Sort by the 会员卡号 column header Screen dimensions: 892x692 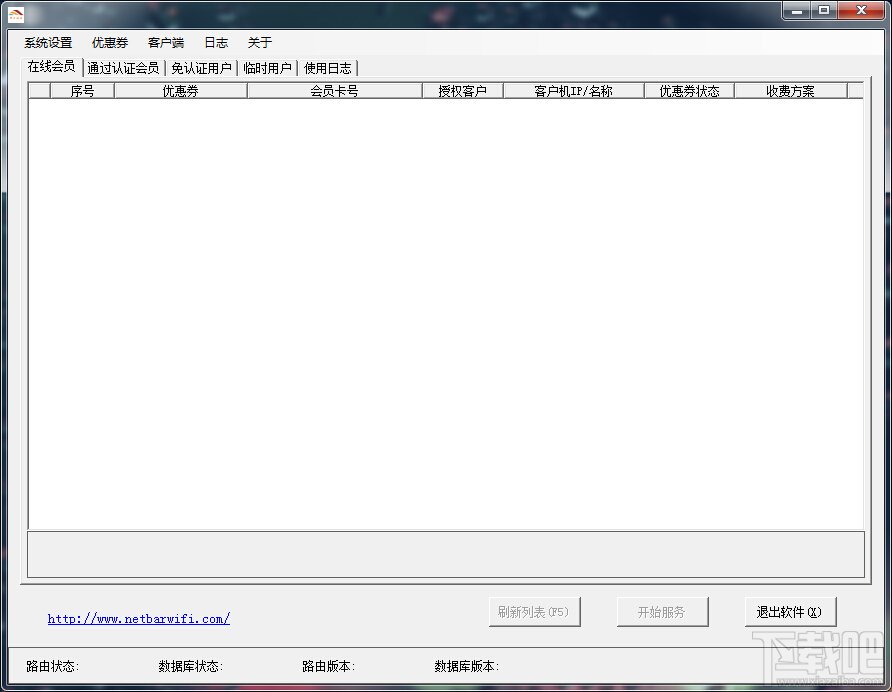[x=334, y=91]
